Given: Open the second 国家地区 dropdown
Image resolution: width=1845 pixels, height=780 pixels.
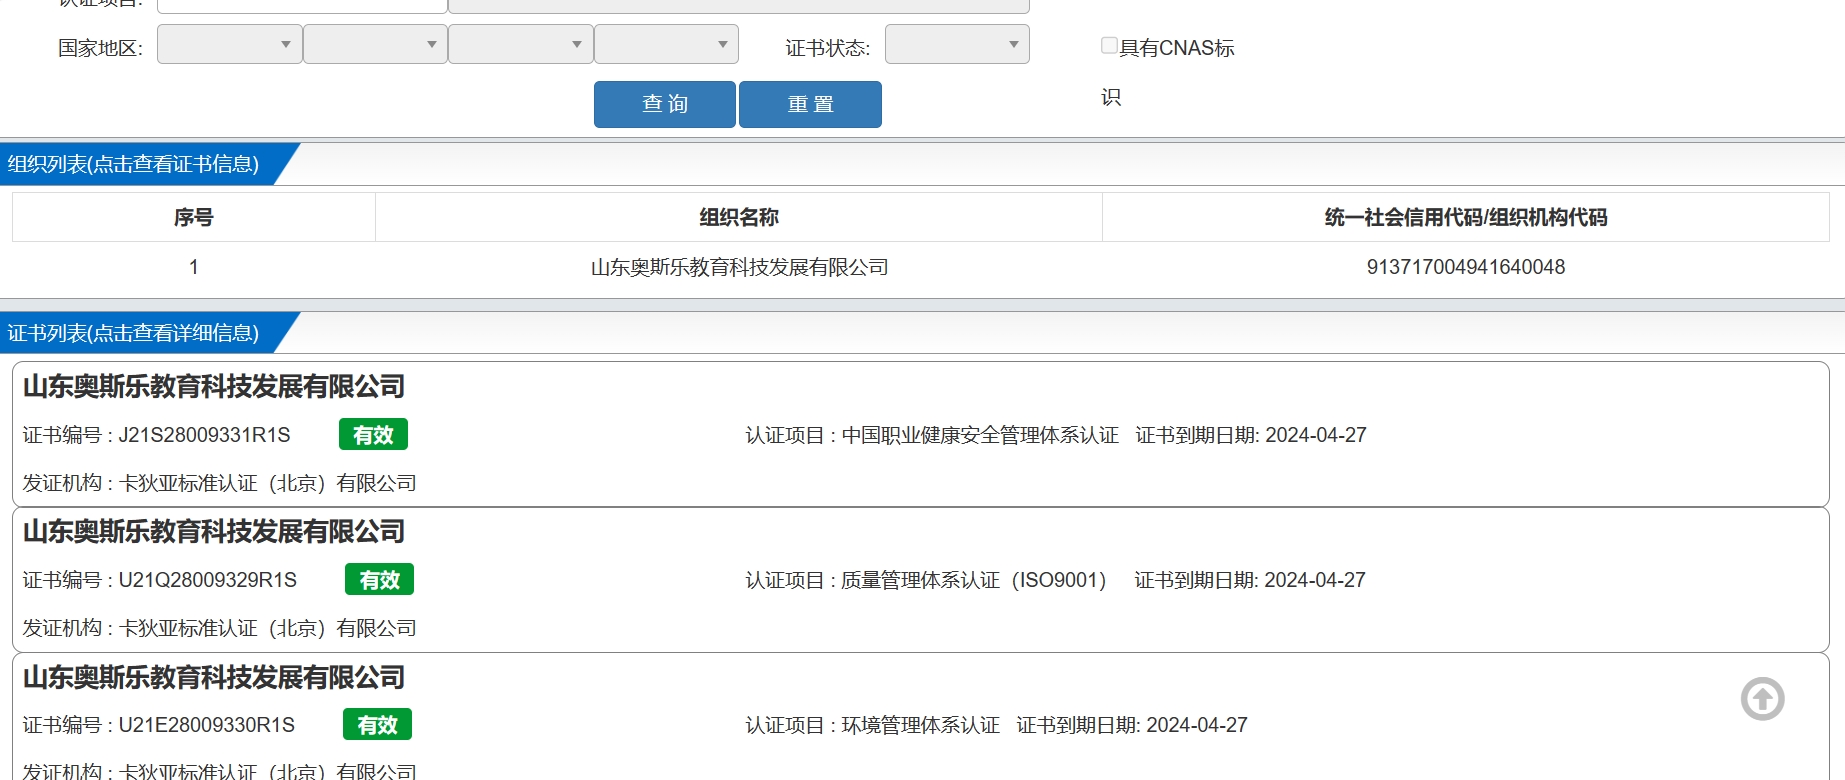Looking at the screenshot, I should [x=375, y=44].
